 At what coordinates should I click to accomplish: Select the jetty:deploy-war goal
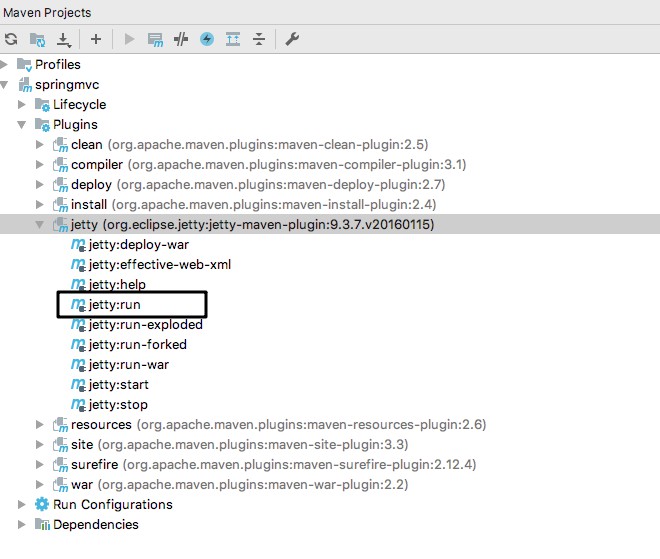139,245
